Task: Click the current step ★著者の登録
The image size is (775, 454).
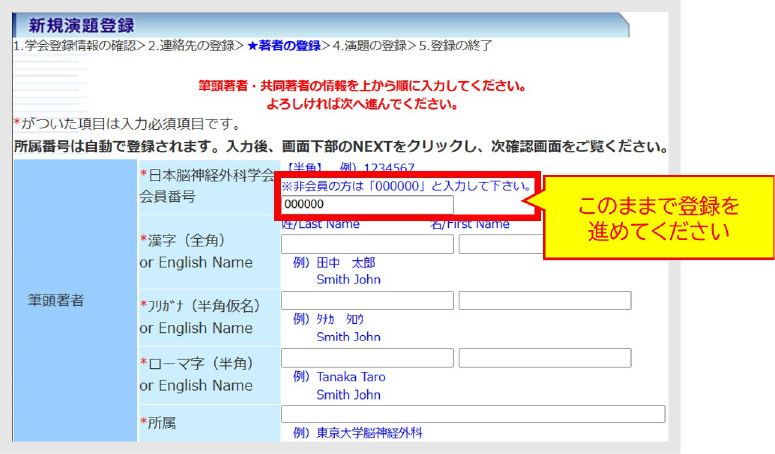Action: pyautogui.click(x=284, y=46)
